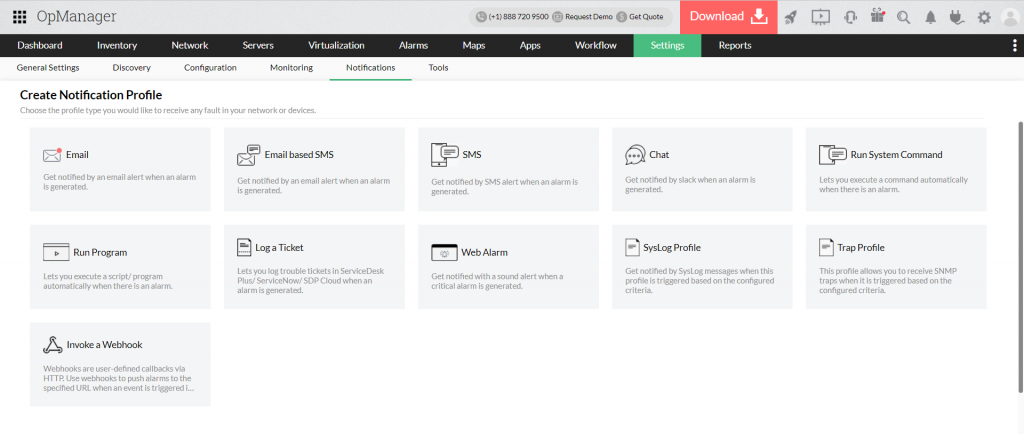Open the vertical three-dot menu

(1015, 45)
